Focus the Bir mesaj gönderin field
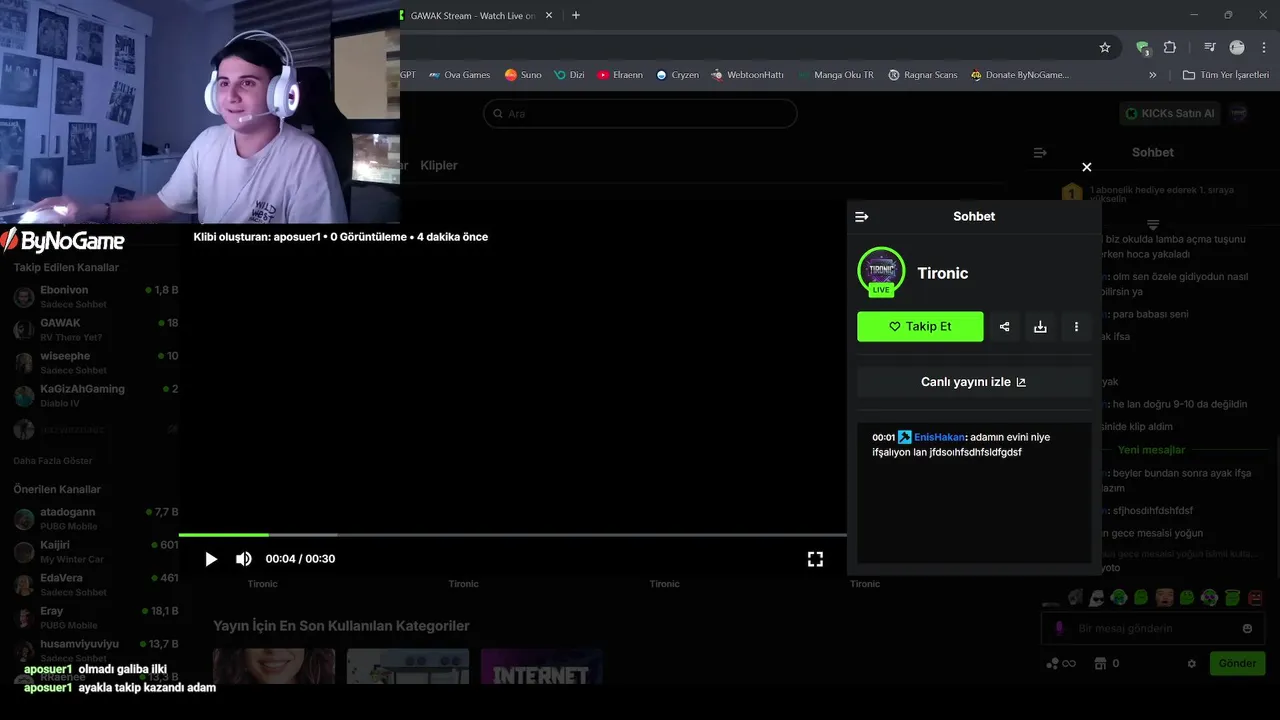The image size is (1280, 720). 1152,628
